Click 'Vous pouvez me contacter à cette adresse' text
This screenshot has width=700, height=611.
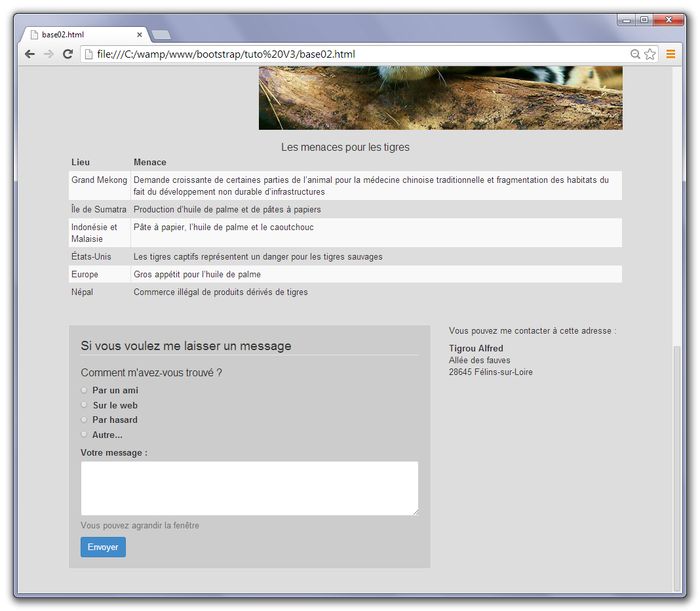pos(532,331)
